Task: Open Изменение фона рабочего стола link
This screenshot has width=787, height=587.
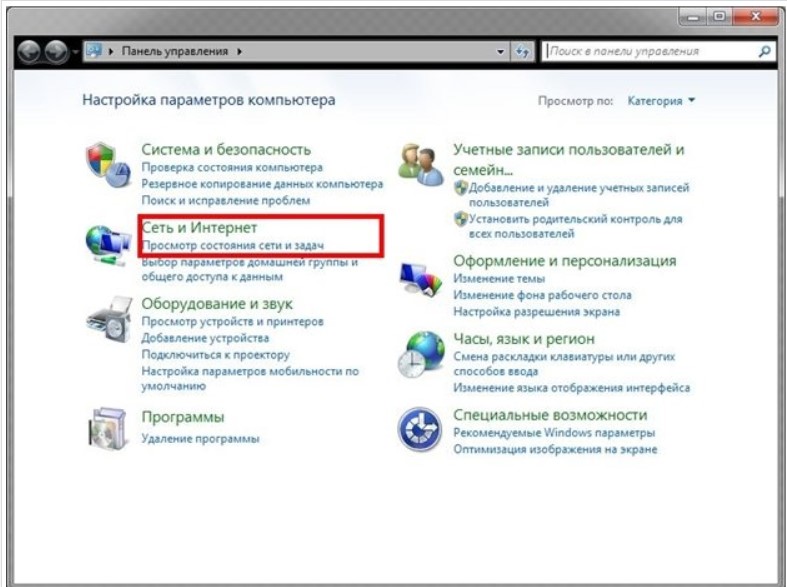Action: 542,295
